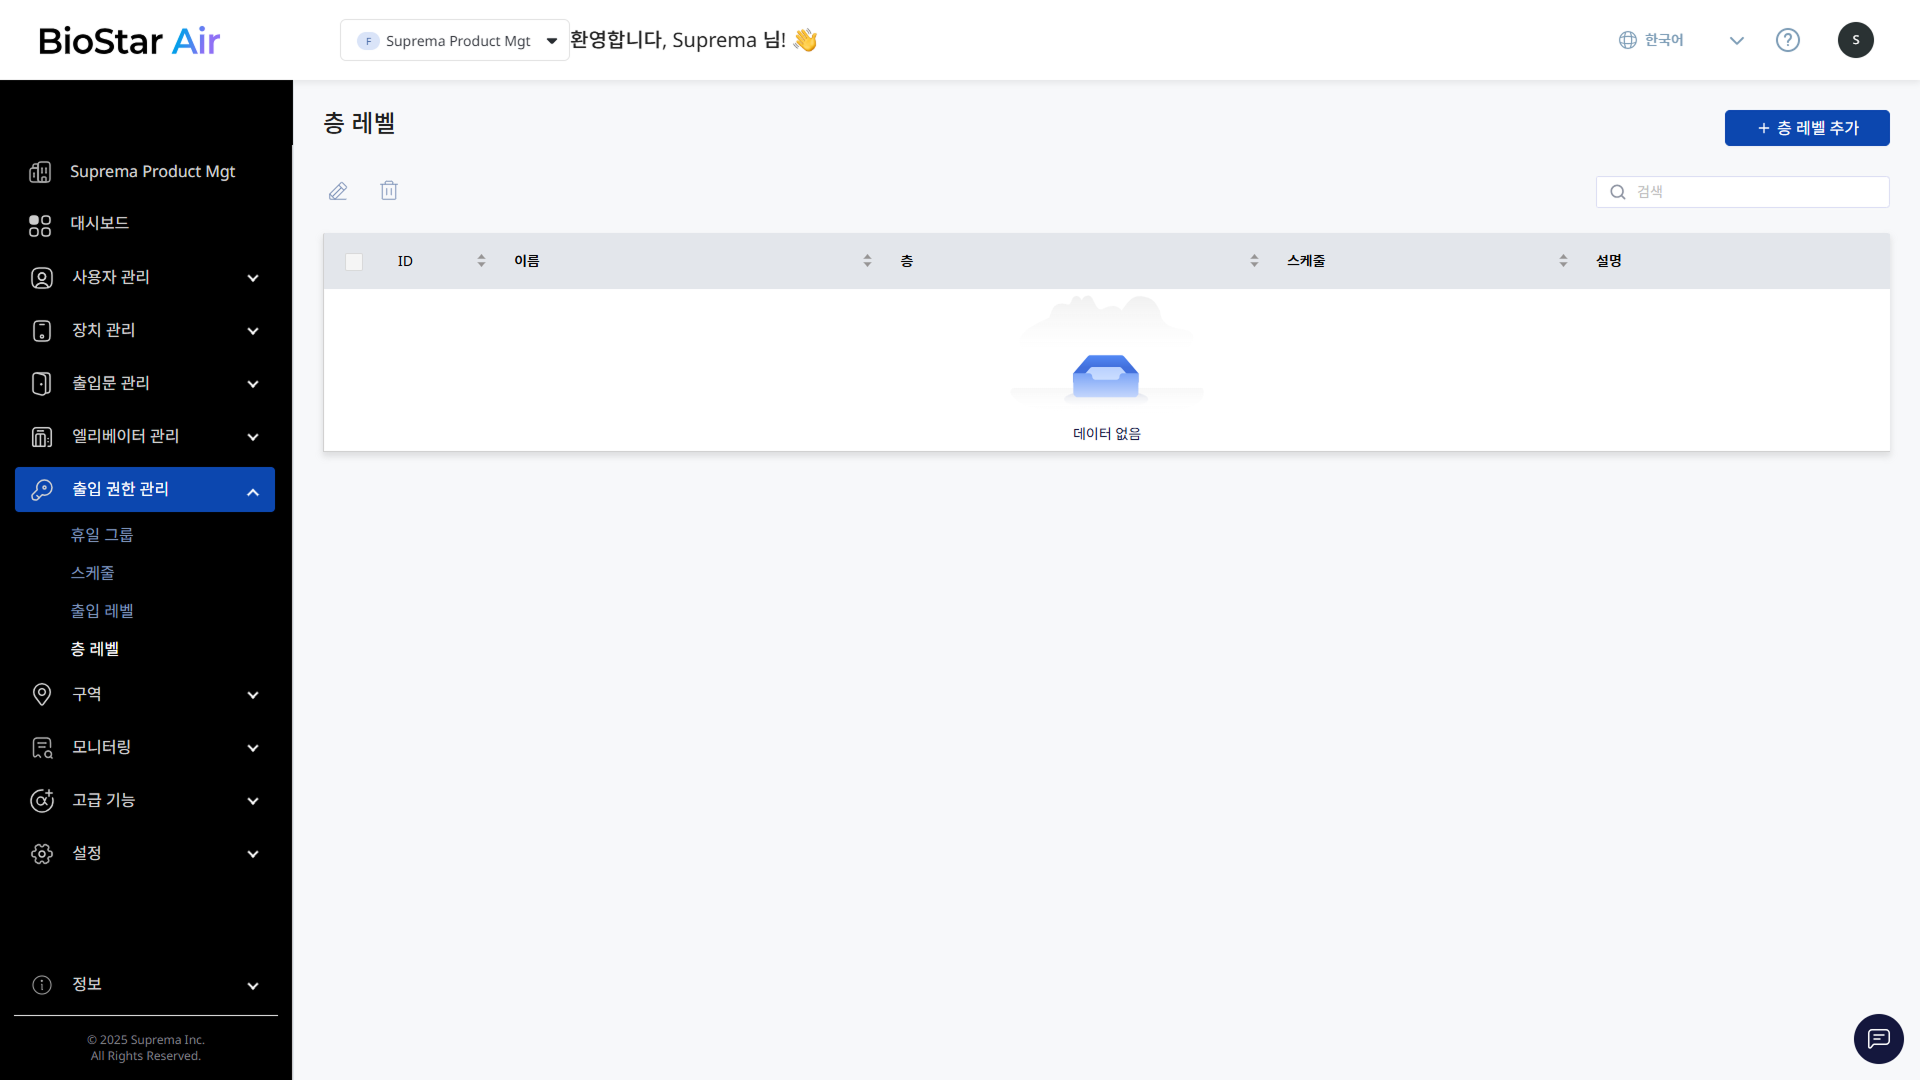Image resolution: width=1920 pixels, height=1080 pixels.
Task: Click the elevator management sidebar icon
Action: pos(42,437)
